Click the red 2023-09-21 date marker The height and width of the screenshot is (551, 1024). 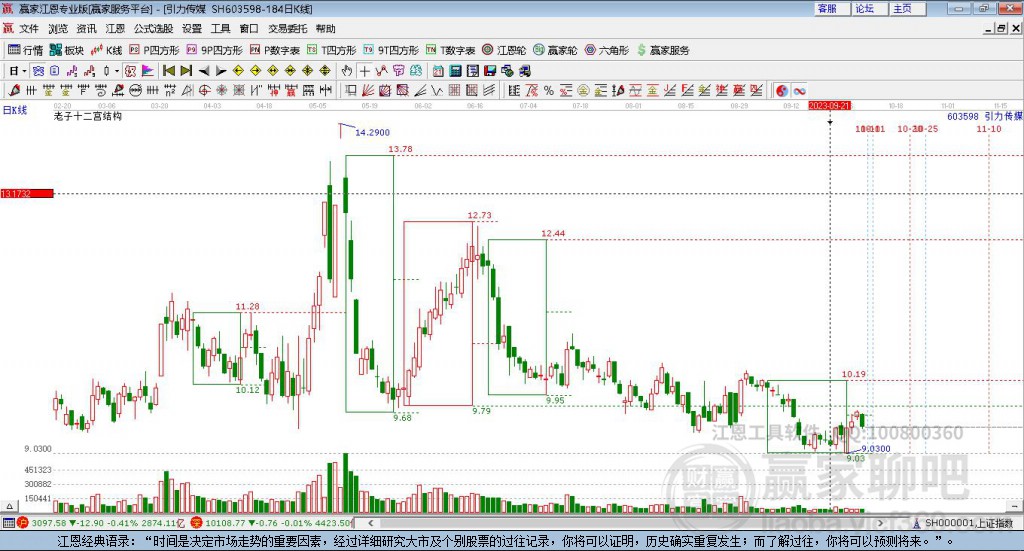829,106
